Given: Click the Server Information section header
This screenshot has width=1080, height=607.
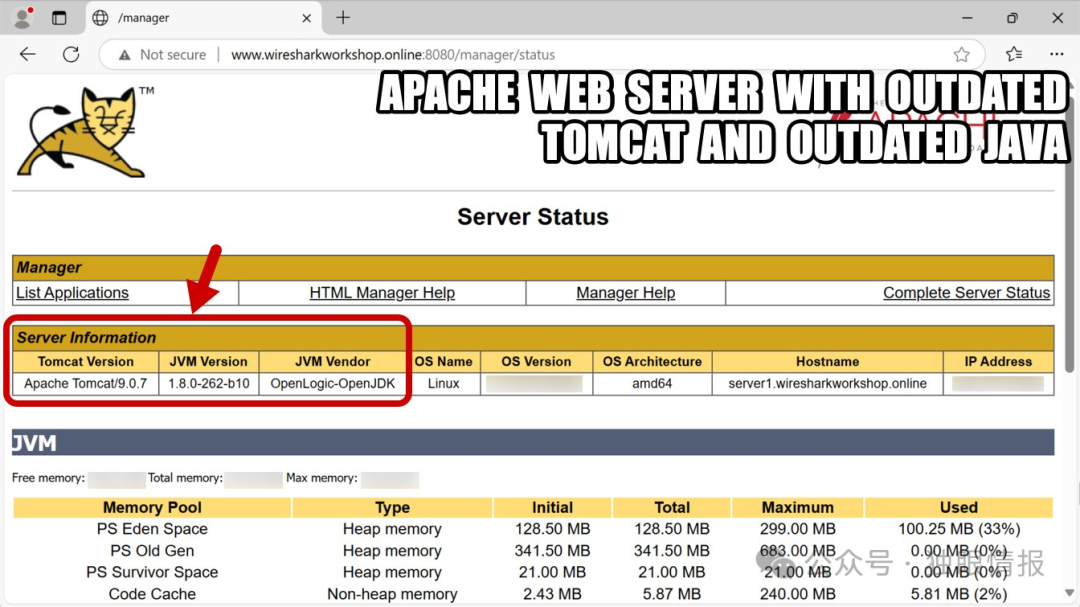Looking at the screenshot, I should pos(533,338).
